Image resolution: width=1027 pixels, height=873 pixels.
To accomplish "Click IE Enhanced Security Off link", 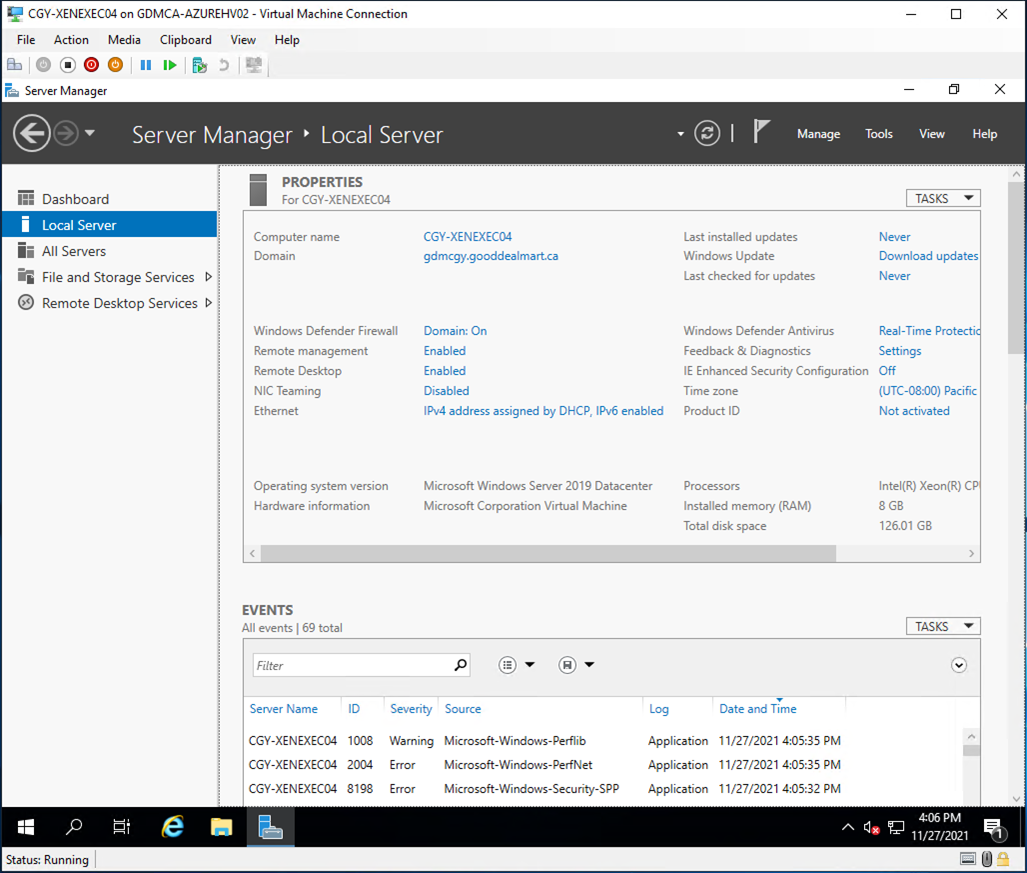I will 887,371.
